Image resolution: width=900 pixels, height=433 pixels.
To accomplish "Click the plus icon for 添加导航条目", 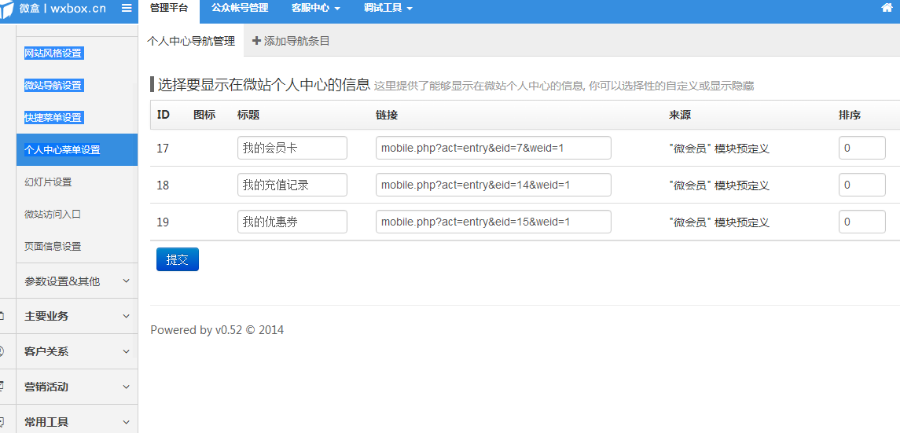I will point(257,41).
